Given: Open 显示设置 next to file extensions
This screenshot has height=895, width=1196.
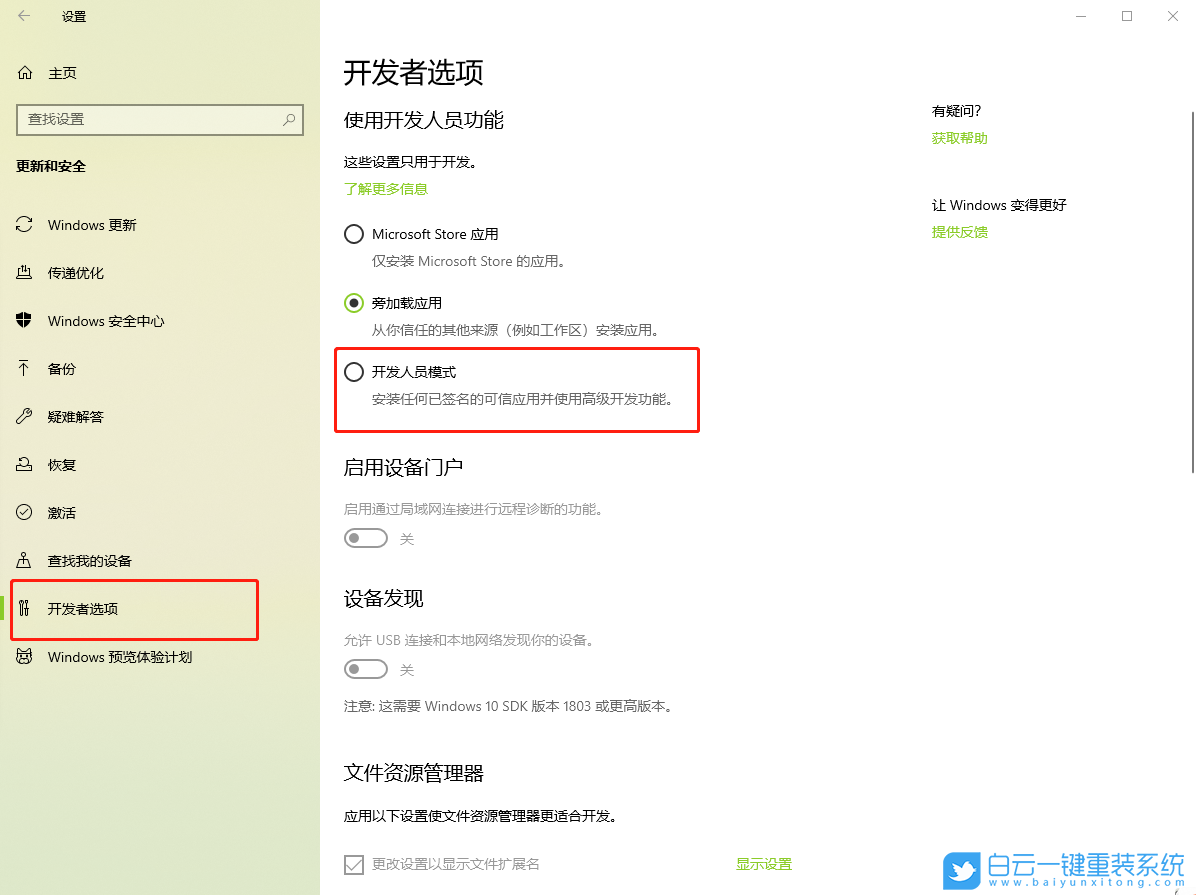Looking at the screenshot, I should pos(764,863).
